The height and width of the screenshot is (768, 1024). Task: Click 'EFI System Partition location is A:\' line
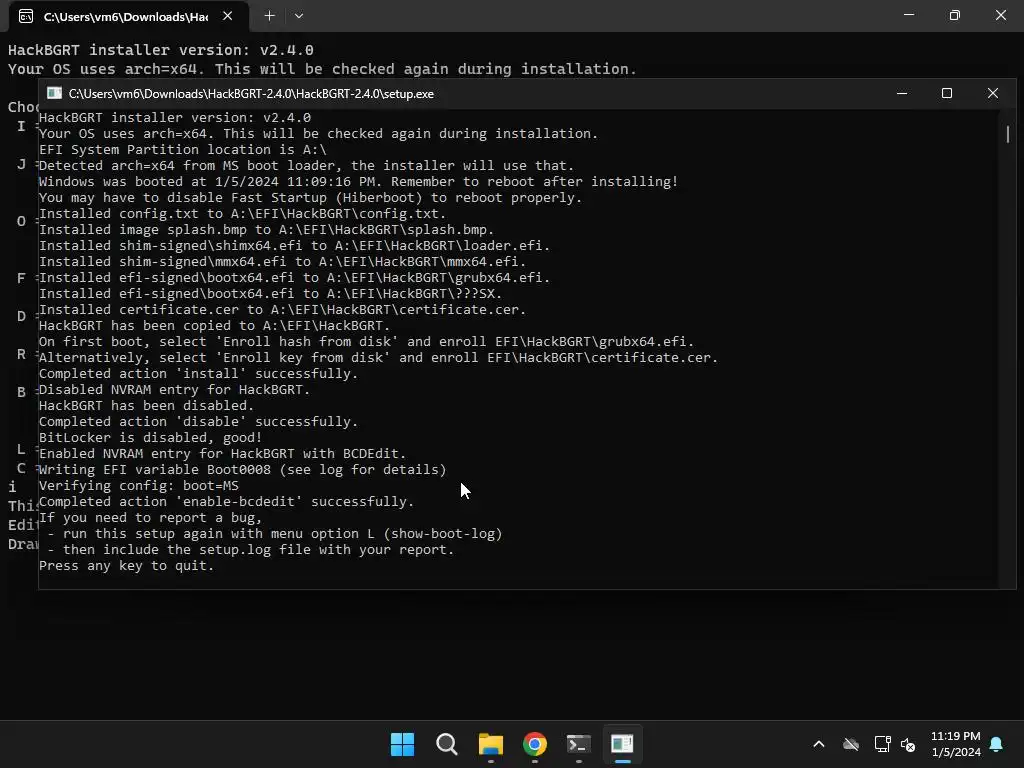pyautogui.click(x=182, y=150)
